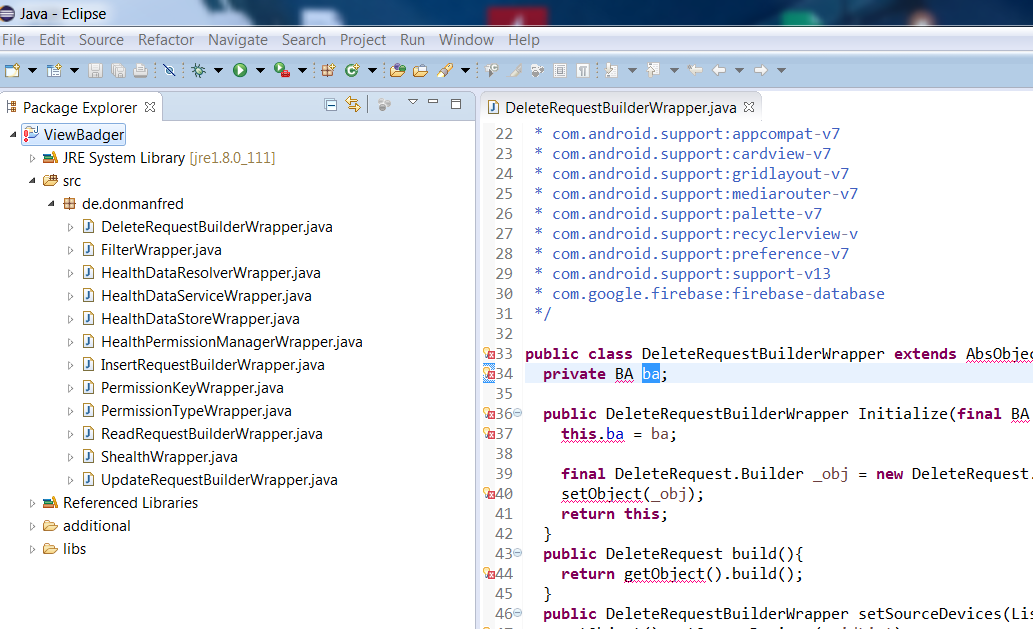Click the Last Edit Location icon

(x=694, y=70)
